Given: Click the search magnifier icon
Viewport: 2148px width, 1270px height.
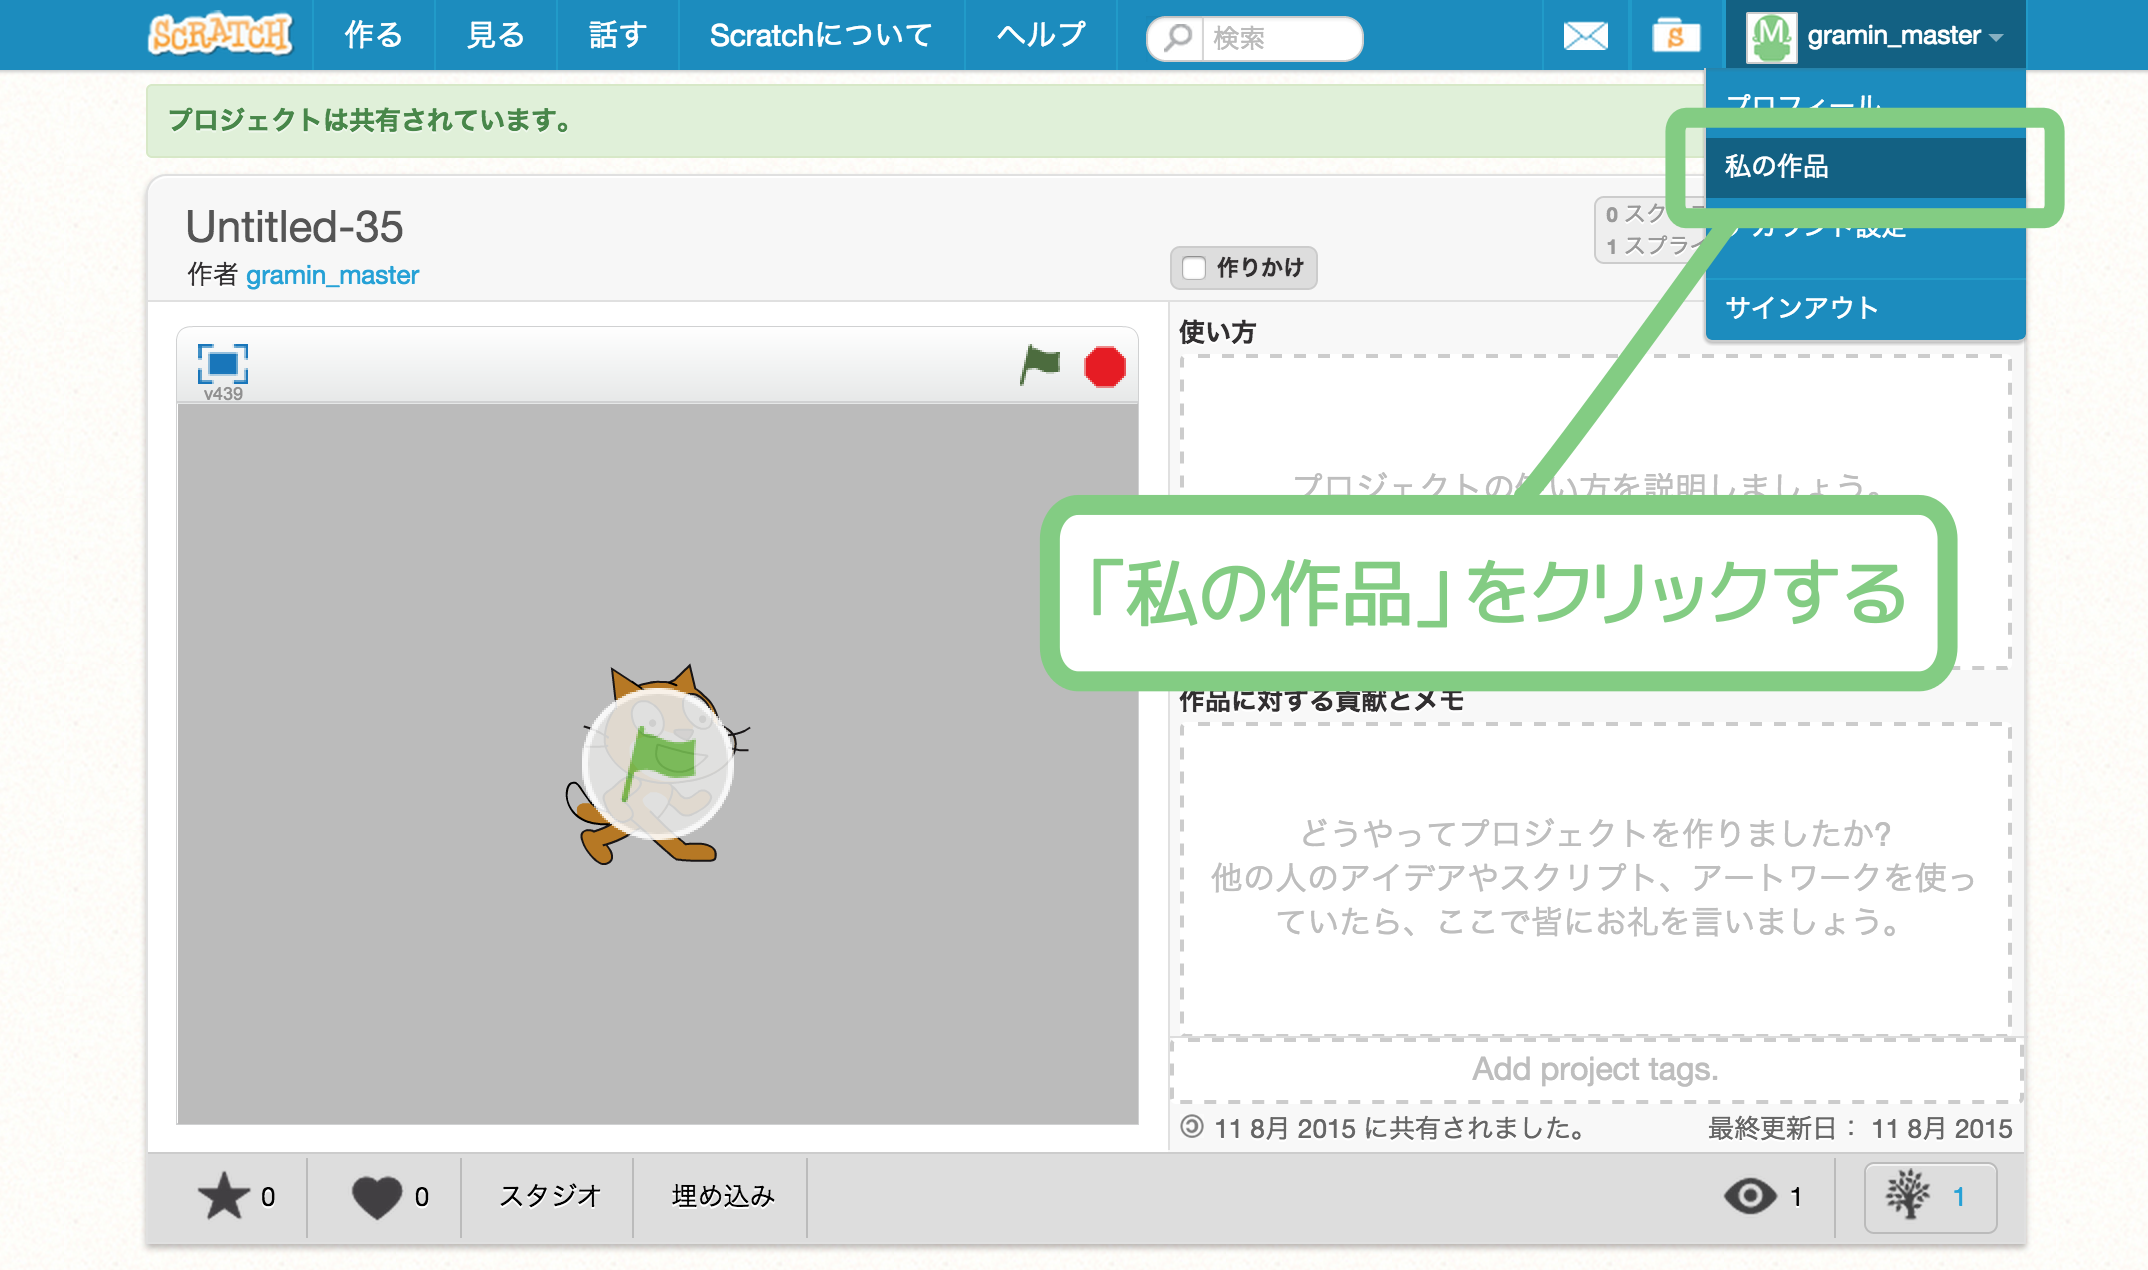Looking at the screenshot, I should pyautogui.click(x=1178, y=38).
